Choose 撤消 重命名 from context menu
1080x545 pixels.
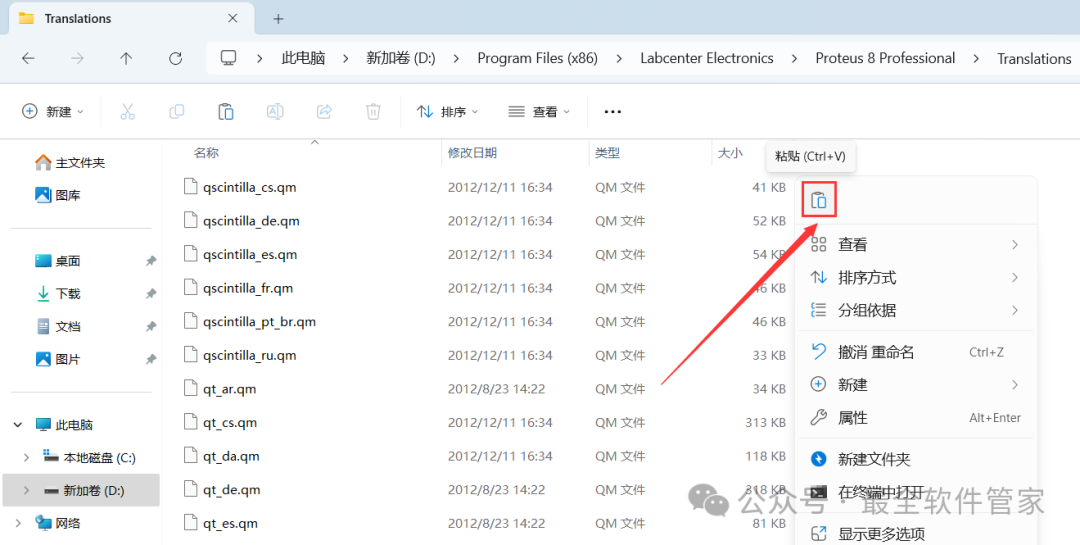(876, 352)
